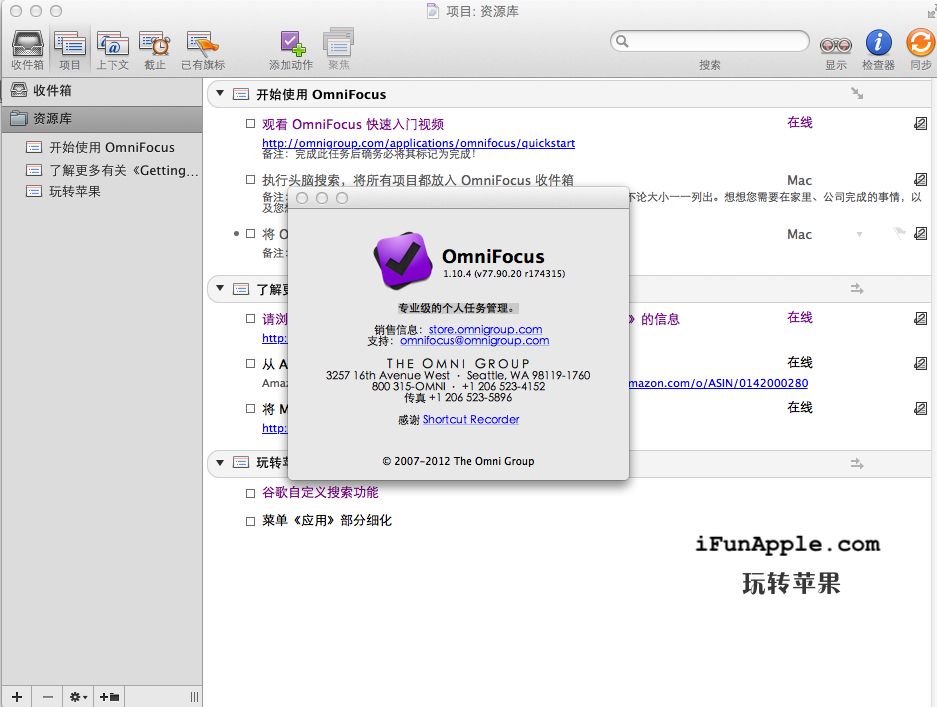Click status arrow icon on 了解… project header
This screenshot has width=937, height=707.
[857, 289]
